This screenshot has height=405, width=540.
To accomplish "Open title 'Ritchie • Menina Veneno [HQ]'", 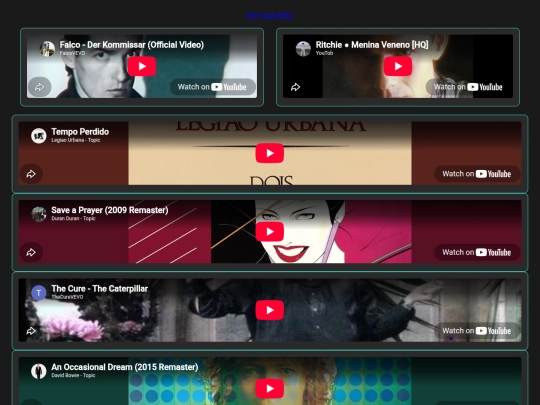I will pos(372,45).
